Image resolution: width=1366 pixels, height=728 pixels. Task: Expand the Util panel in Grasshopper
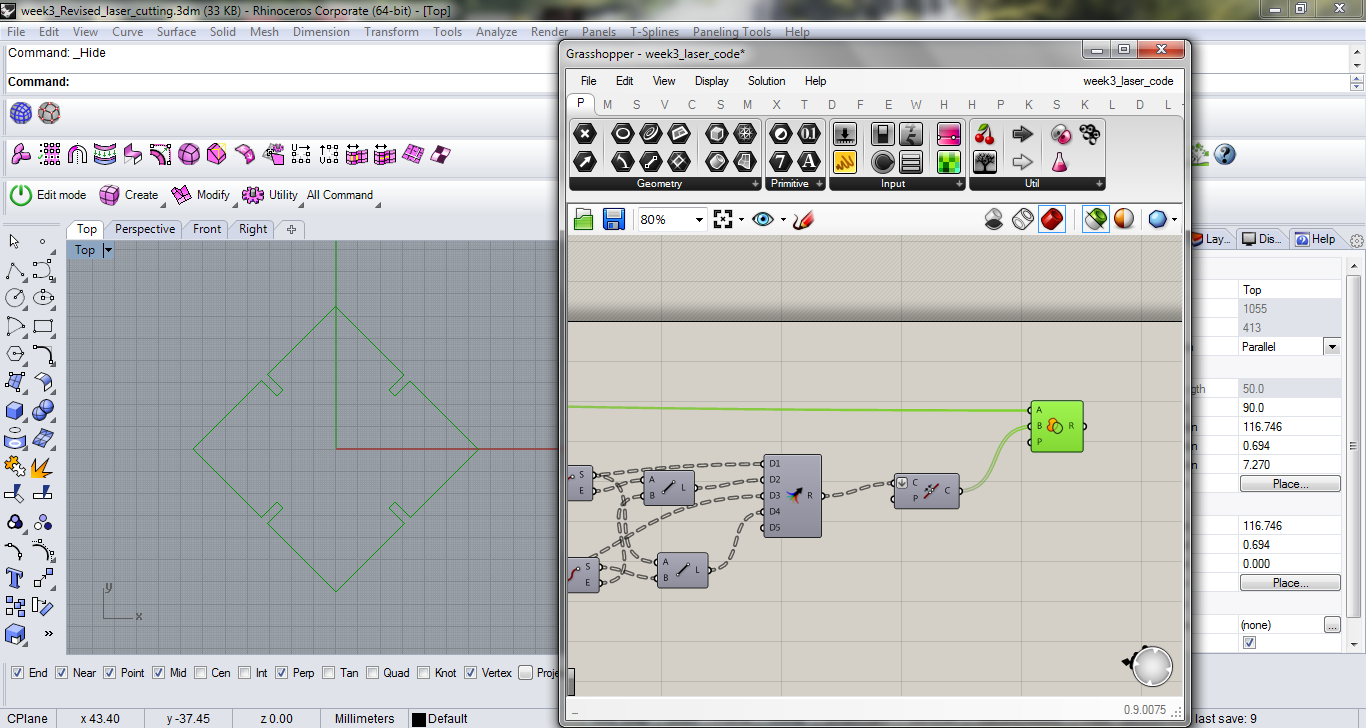pyautogui.click(x=1100, y=184)
